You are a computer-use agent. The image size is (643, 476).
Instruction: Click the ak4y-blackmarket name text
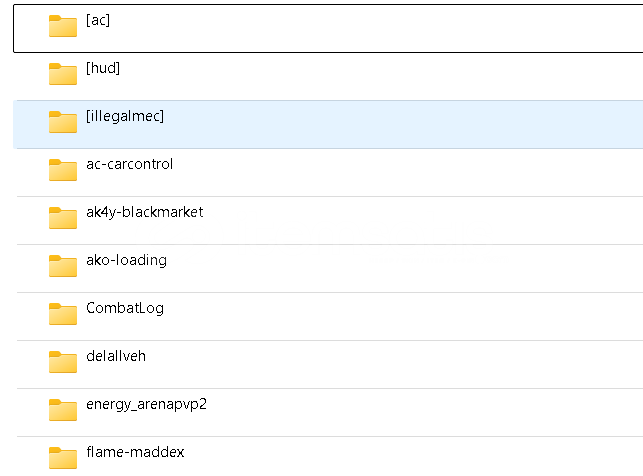[x=145, y=212]
